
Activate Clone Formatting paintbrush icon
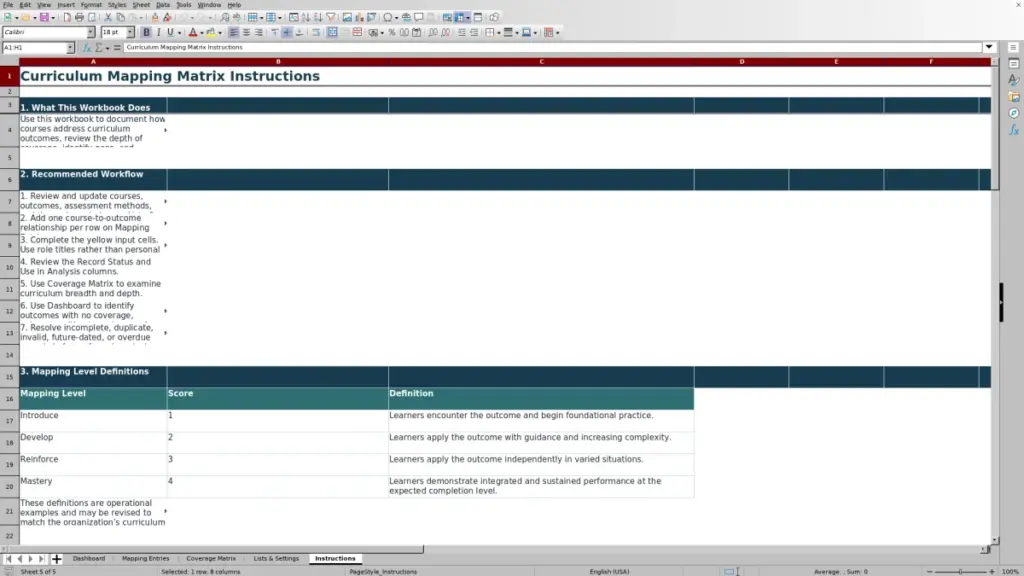coord(155,18)
